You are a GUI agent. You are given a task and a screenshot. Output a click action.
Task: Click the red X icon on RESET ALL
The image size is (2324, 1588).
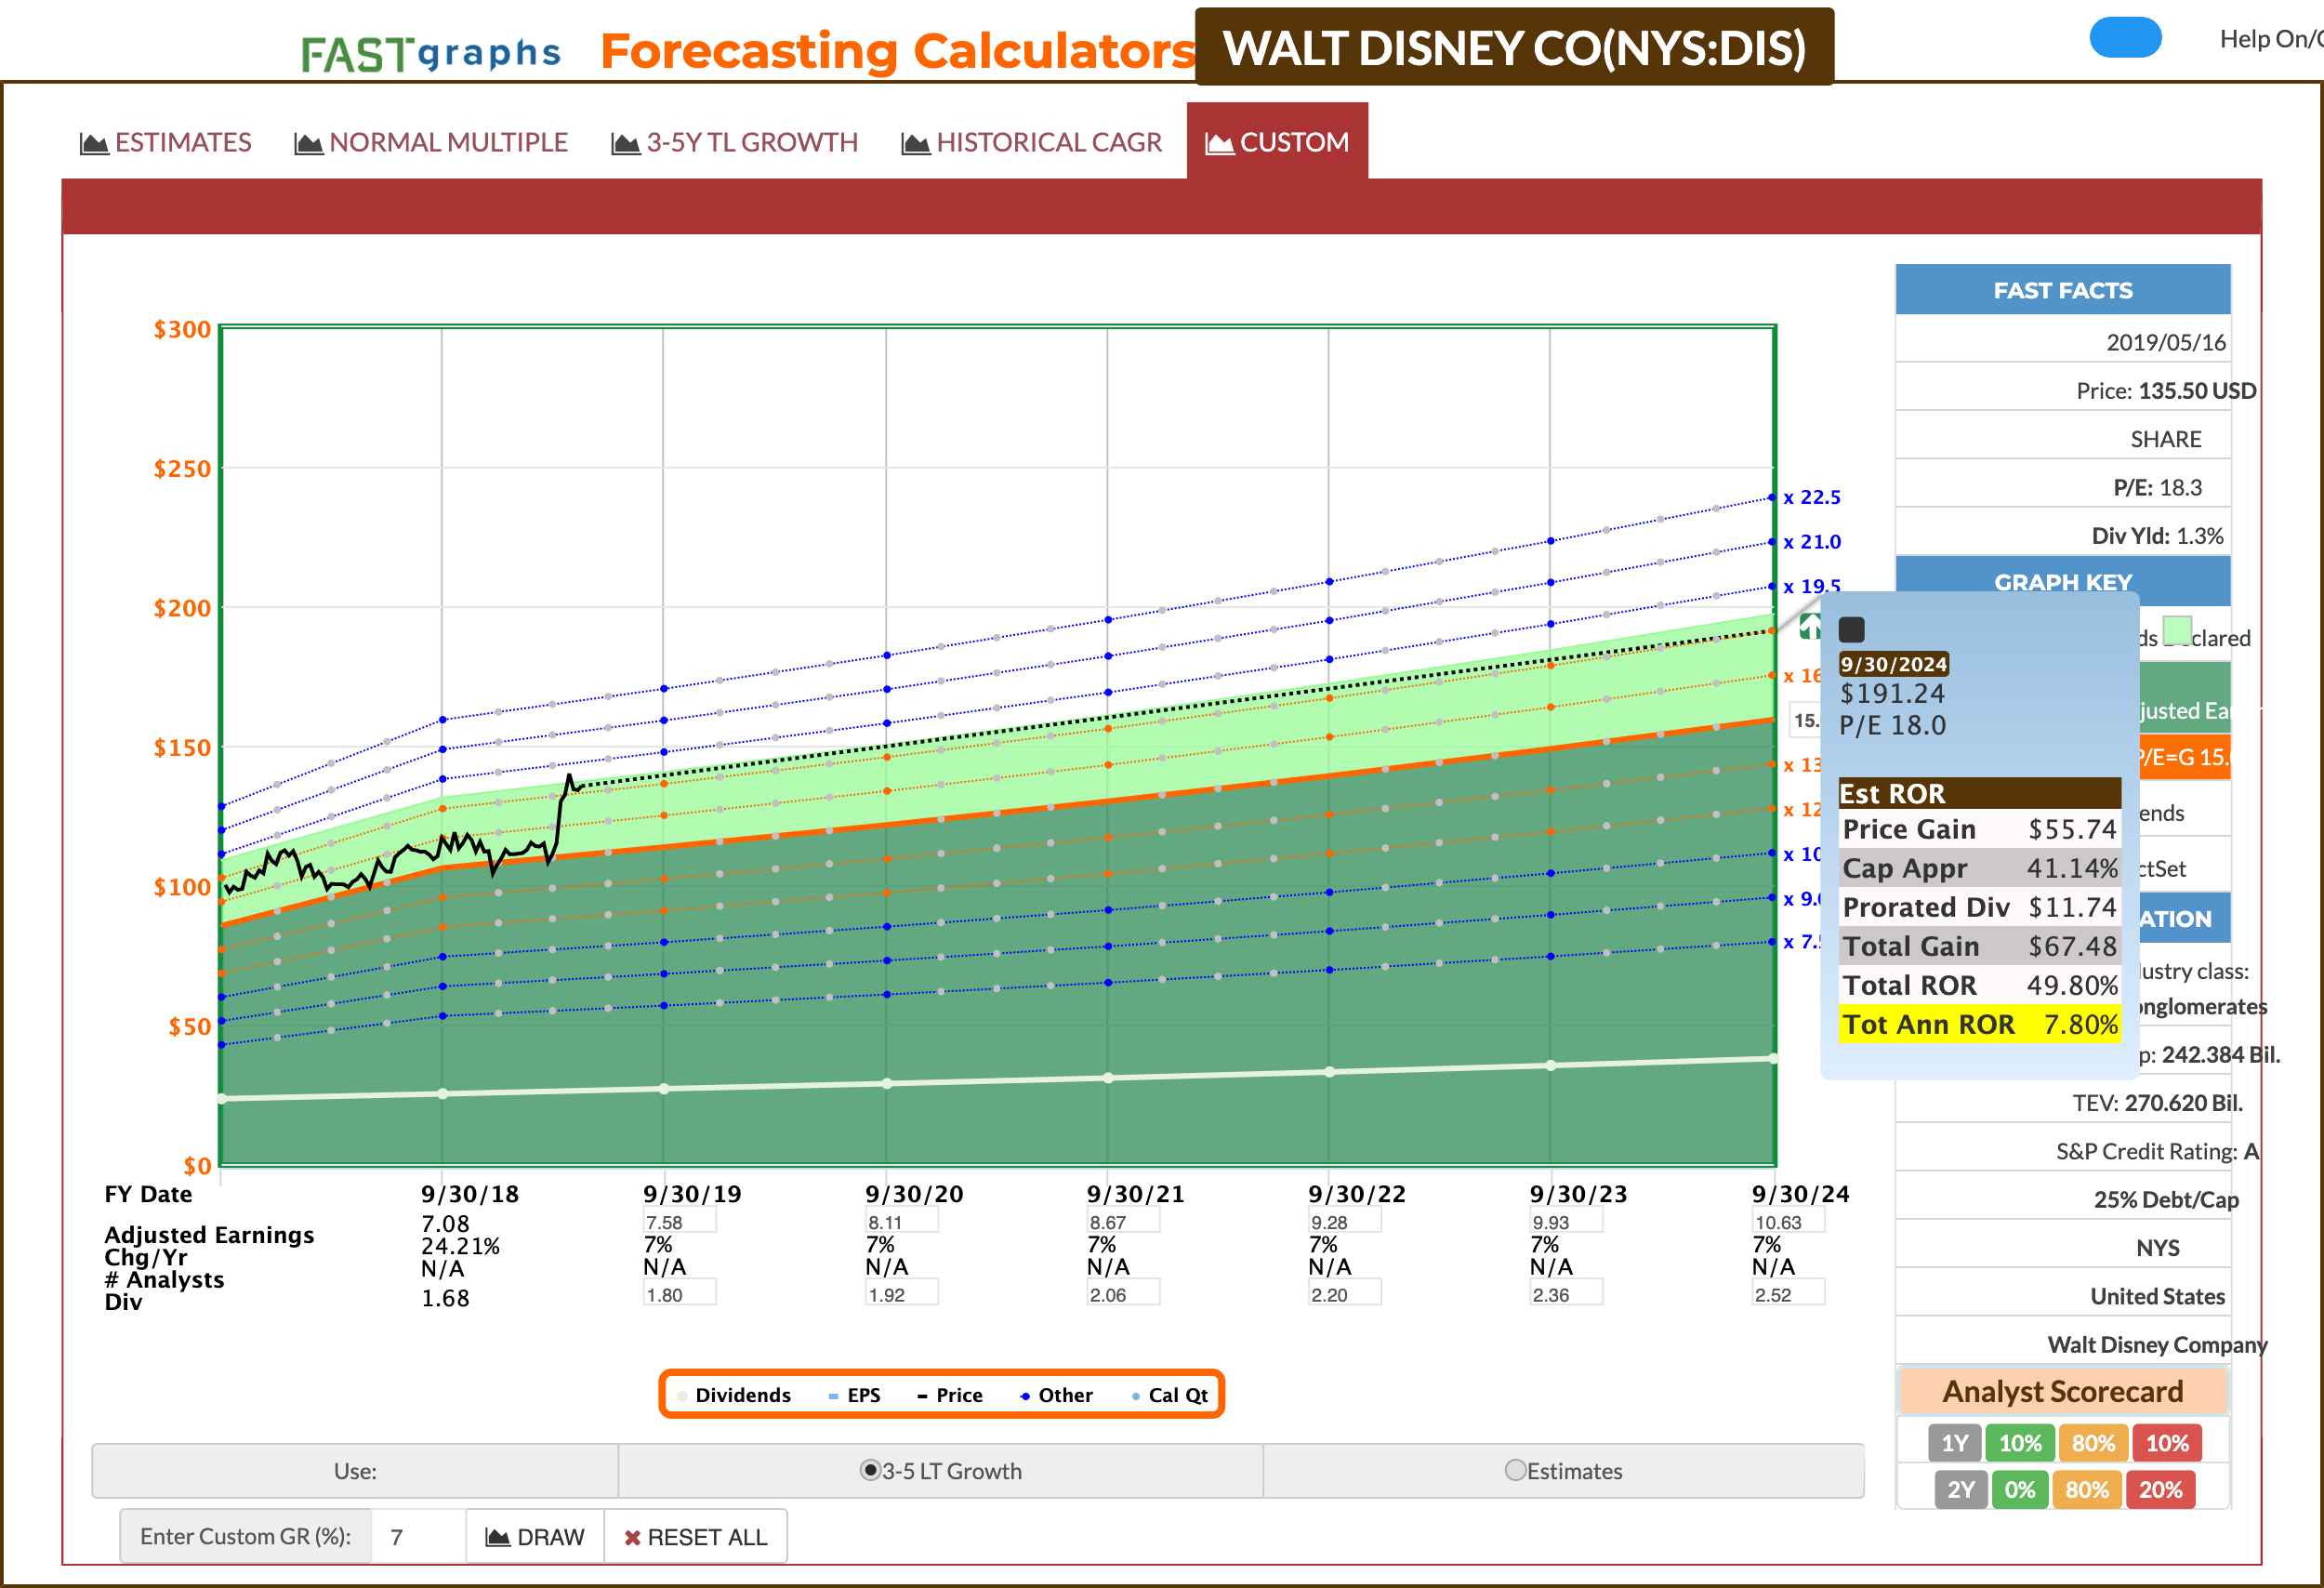pos(632,1537)
